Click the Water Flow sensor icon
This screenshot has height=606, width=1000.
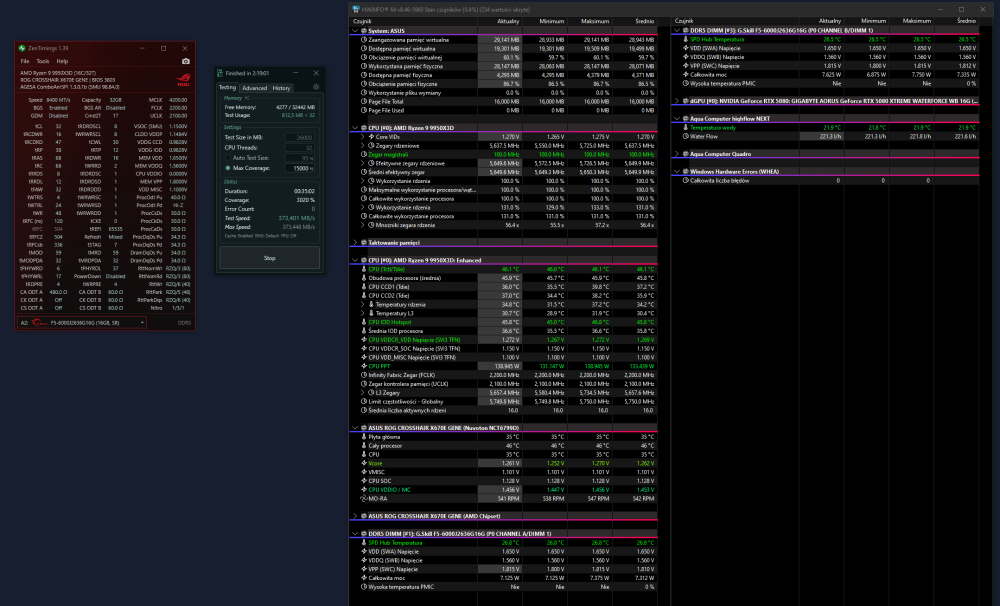coord(686,137)
